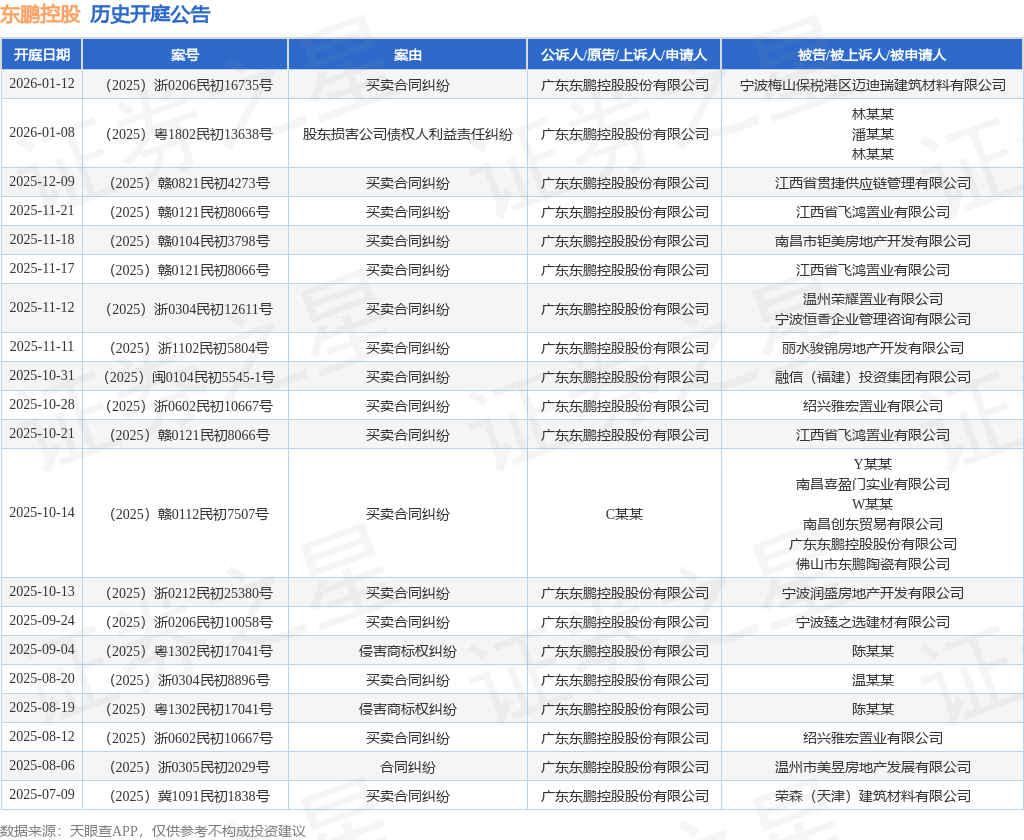The height and width of the screenshot is (840, 1024).
Task: Click case number 粤1802民初13638号
Action: [x=189, y=135]
